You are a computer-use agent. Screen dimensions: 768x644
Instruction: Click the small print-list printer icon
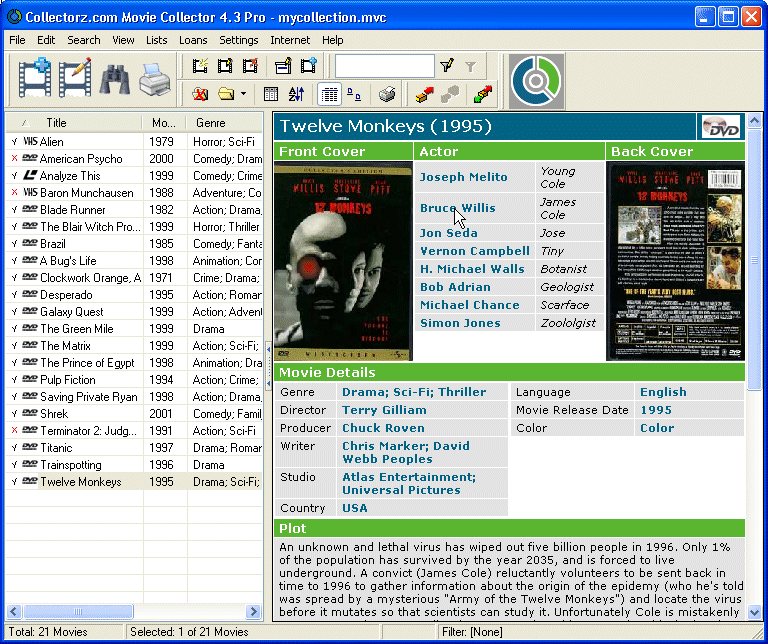[x=387, y=94]
